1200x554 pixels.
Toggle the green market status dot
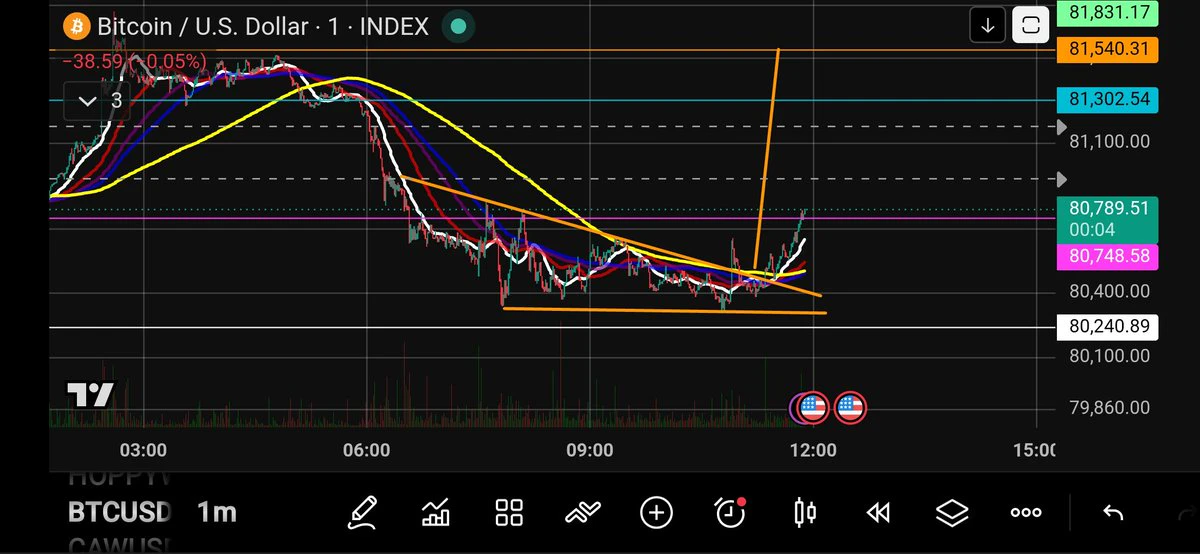point(458,26)
